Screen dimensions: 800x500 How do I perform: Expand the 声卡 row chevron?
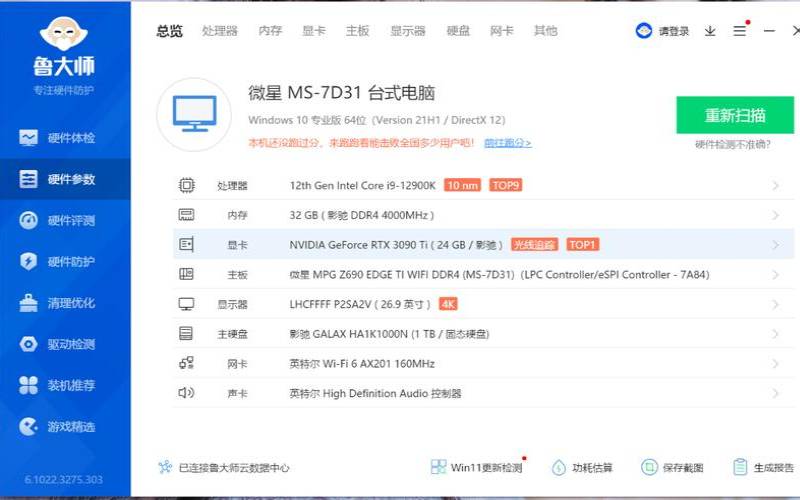[x=776, y=393]
